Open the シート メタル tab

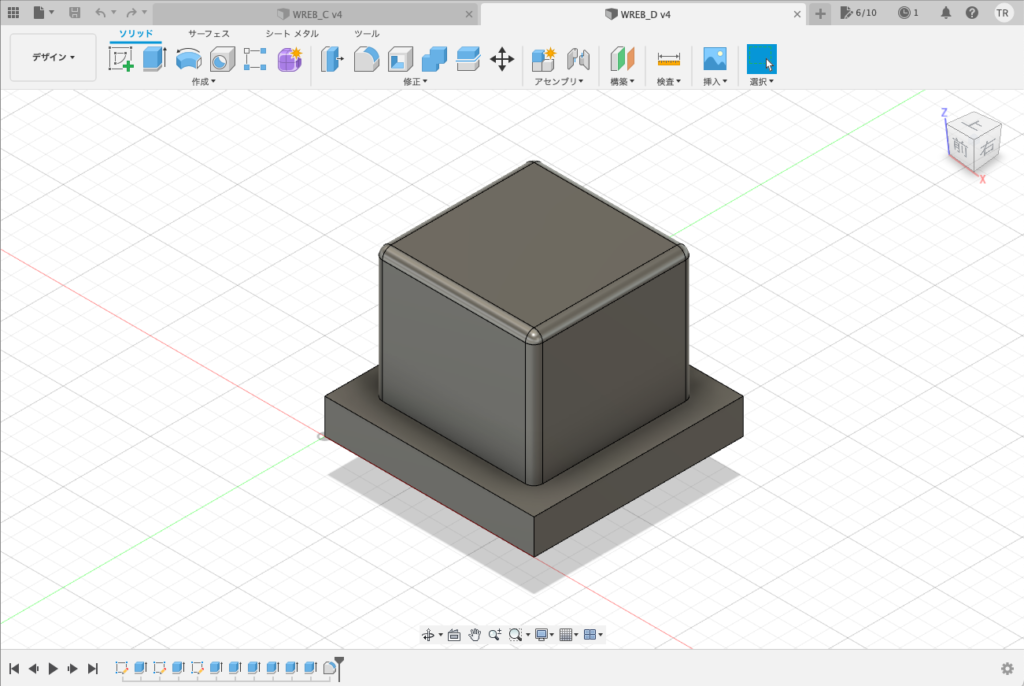292,34
